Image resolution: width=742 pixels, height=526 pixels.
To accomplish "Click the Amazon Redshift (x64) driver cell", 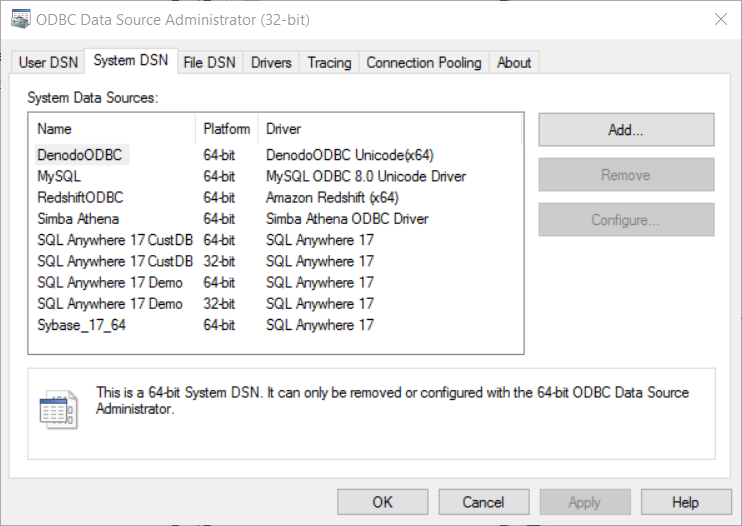I will tap(332, 198).
